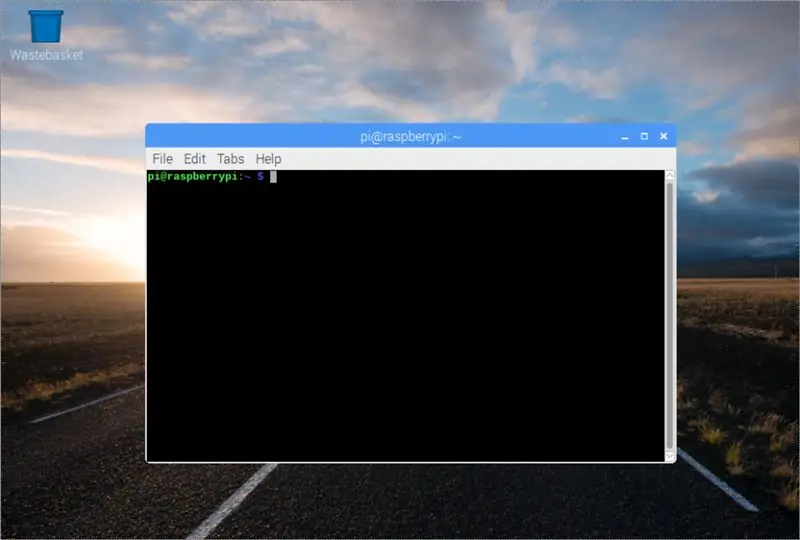This screenshot has width=800, height=540.
Task: Close the pi@raspberrypi terminal window
Action: click(664, 136)
